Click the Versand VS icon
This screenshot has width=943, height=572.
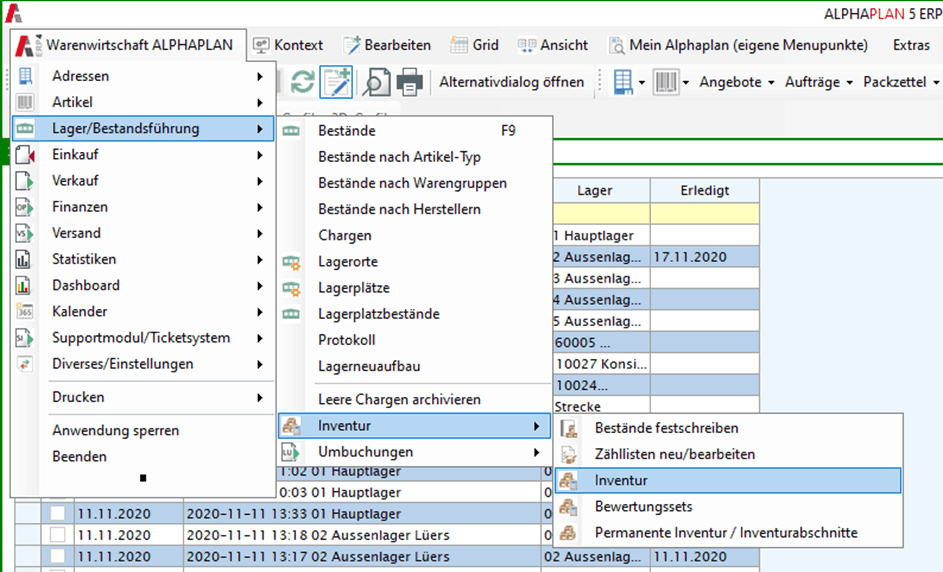coord(25,233)
